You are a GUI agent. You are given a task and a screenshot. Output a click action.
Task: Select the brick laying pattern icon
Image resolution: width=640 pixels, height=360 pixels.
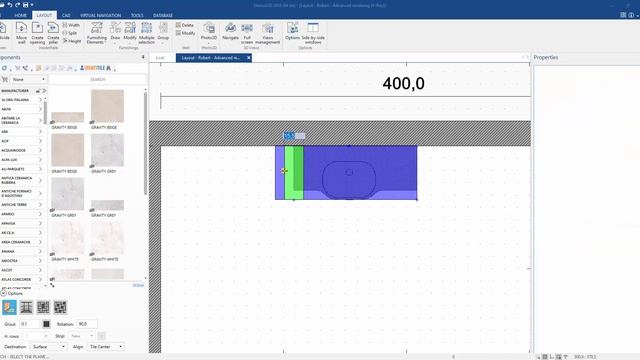pyautogui.click(x=43, y=307)
